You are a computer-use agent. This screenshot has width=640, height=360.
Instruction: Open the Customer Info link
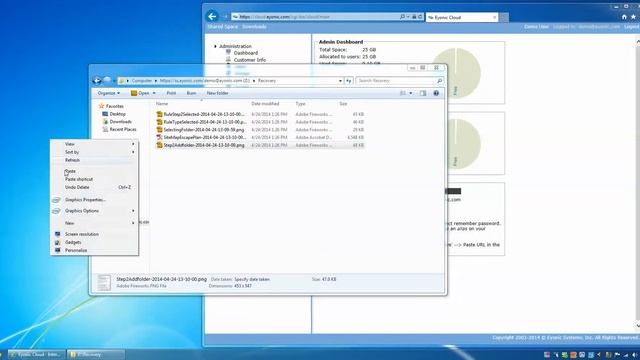tap(249, 60)
